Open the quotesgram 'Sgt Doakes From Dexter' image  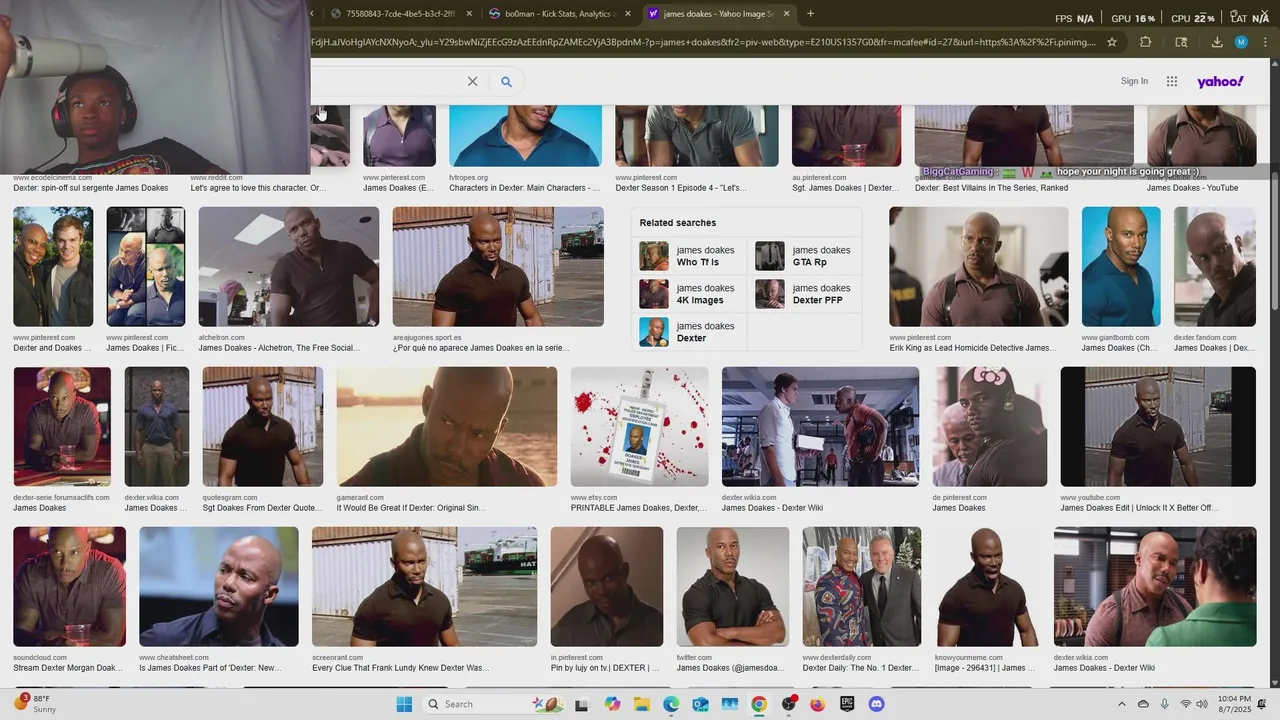263,427
